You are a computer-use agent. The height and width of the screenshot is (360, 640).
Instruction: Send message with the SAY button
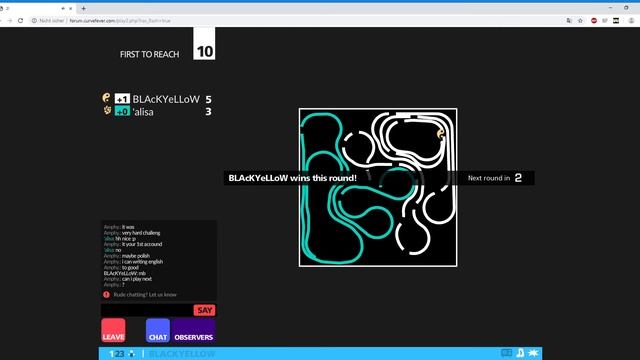pos(204,310)
